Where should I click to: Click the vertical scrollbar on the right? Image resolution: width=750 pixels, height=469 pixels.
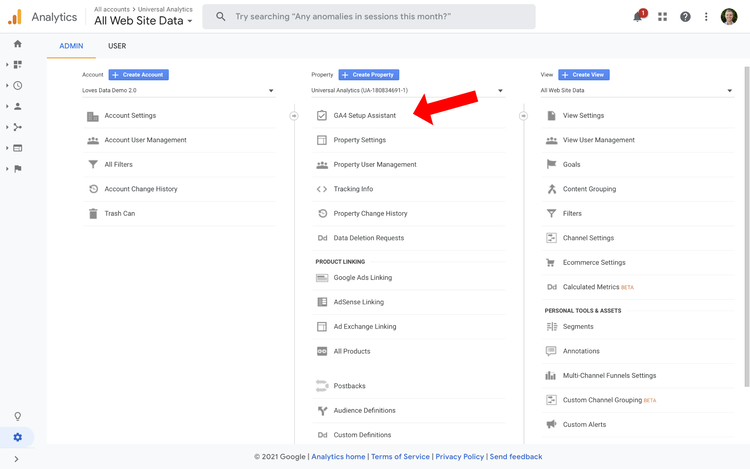click(x=747, y=227)
